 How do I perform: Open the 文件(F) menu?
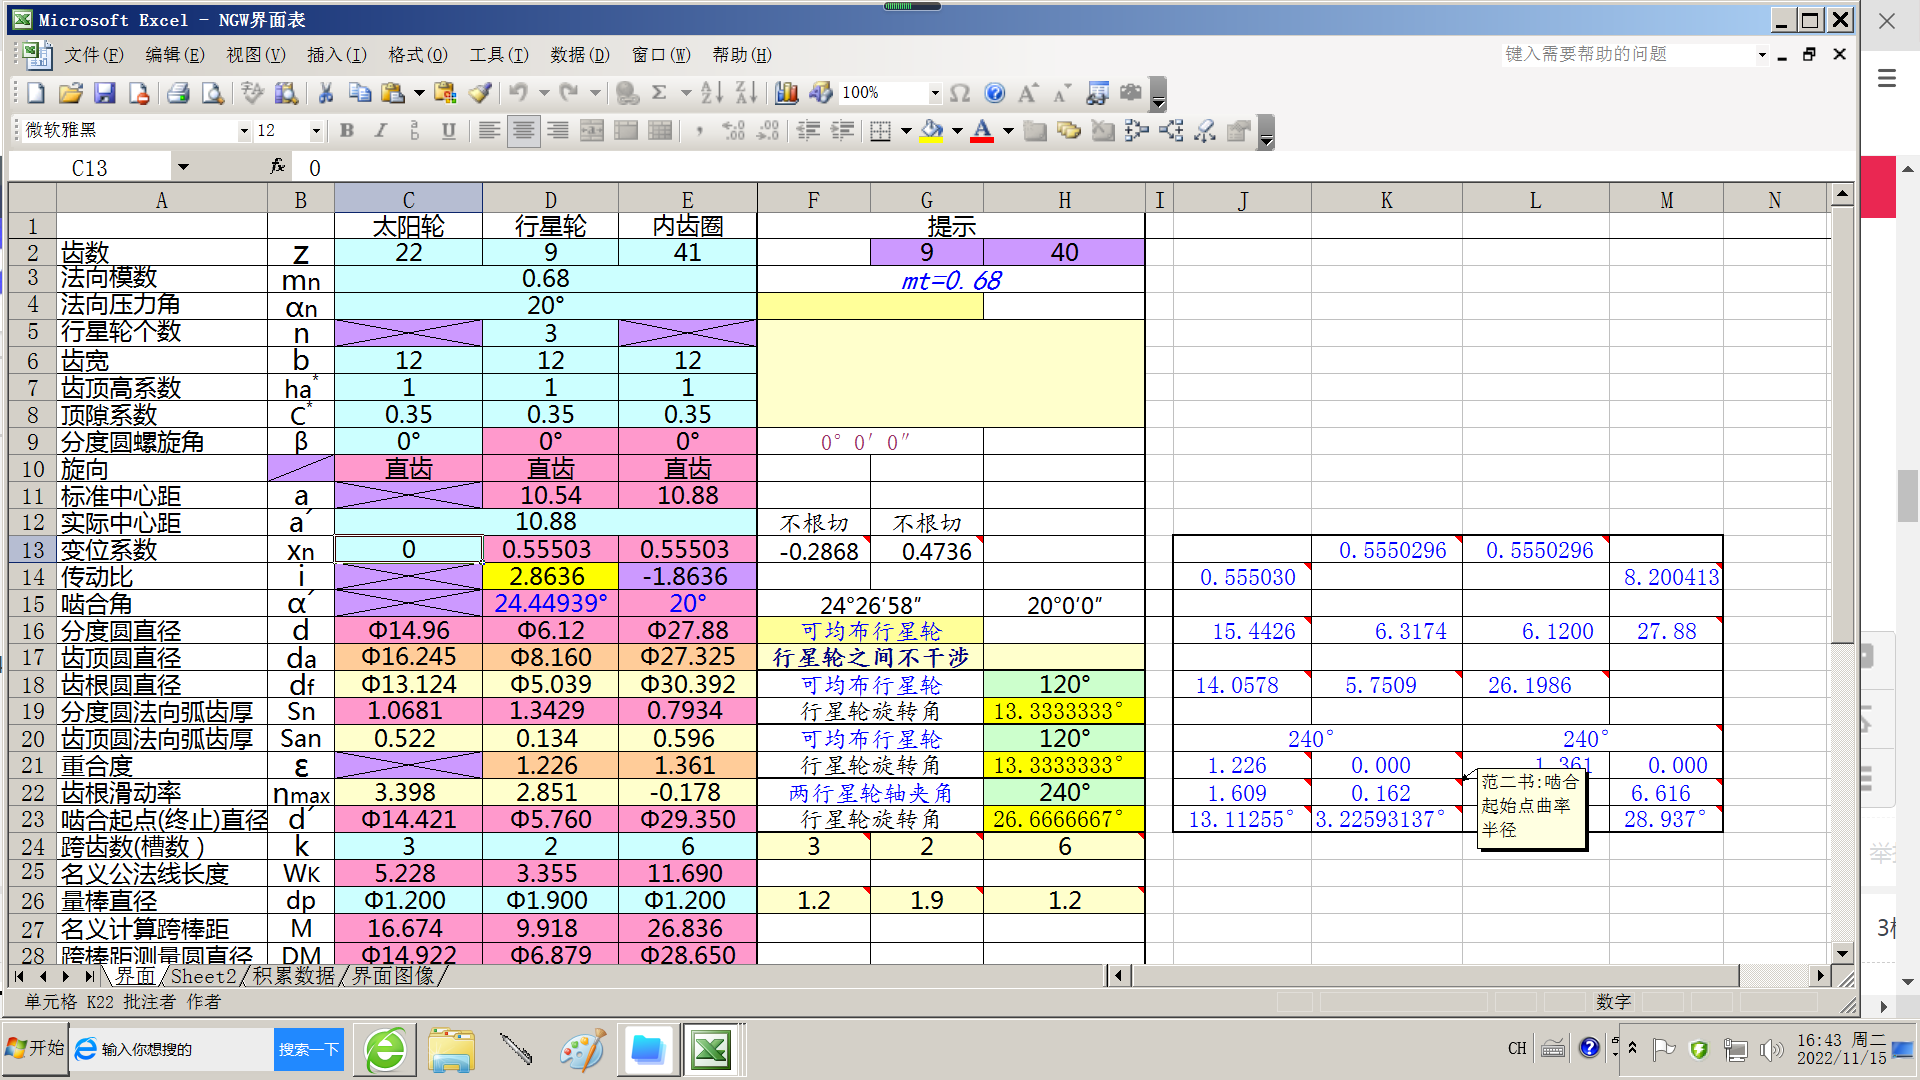coord(93,55)
